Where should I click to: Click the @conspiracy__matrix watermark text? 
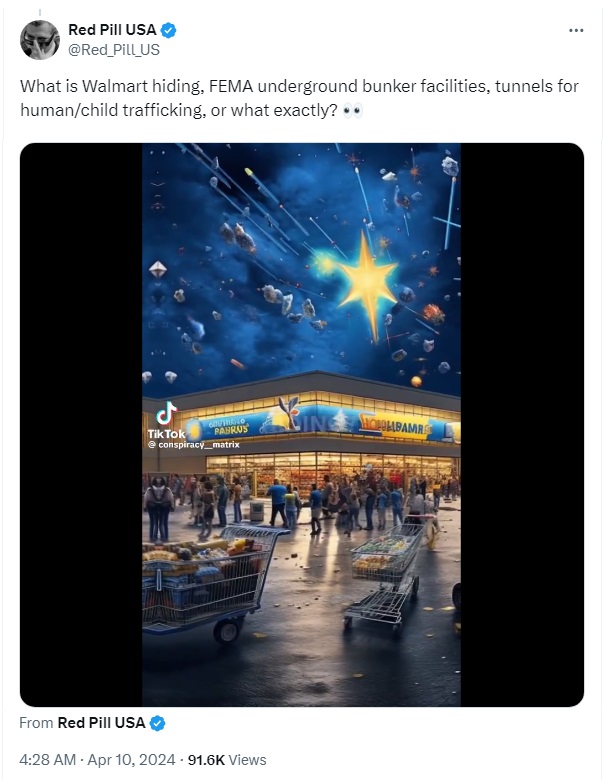click(194, 444)
